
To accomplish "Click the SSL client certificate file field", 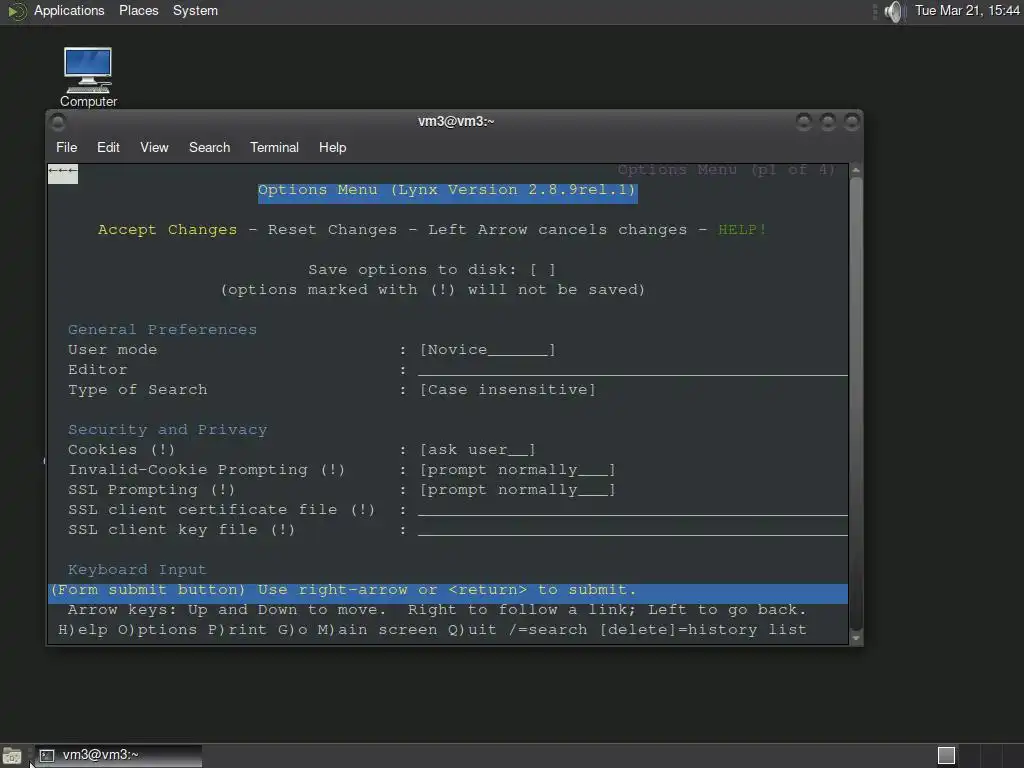I will (633, 510).
